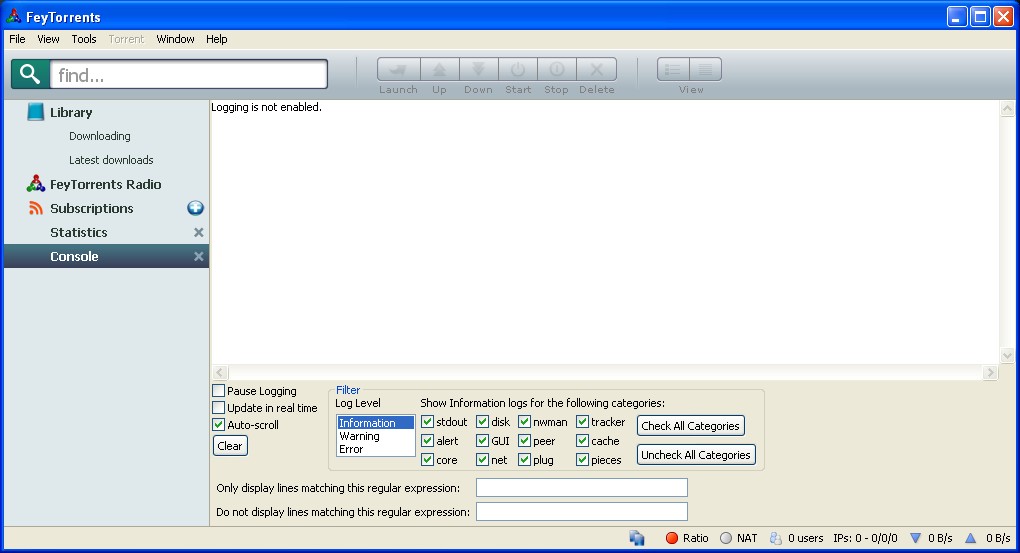This screenshot has height=553, width=1020.
Task: Click the network computers status icon
Action: [637, 538]
